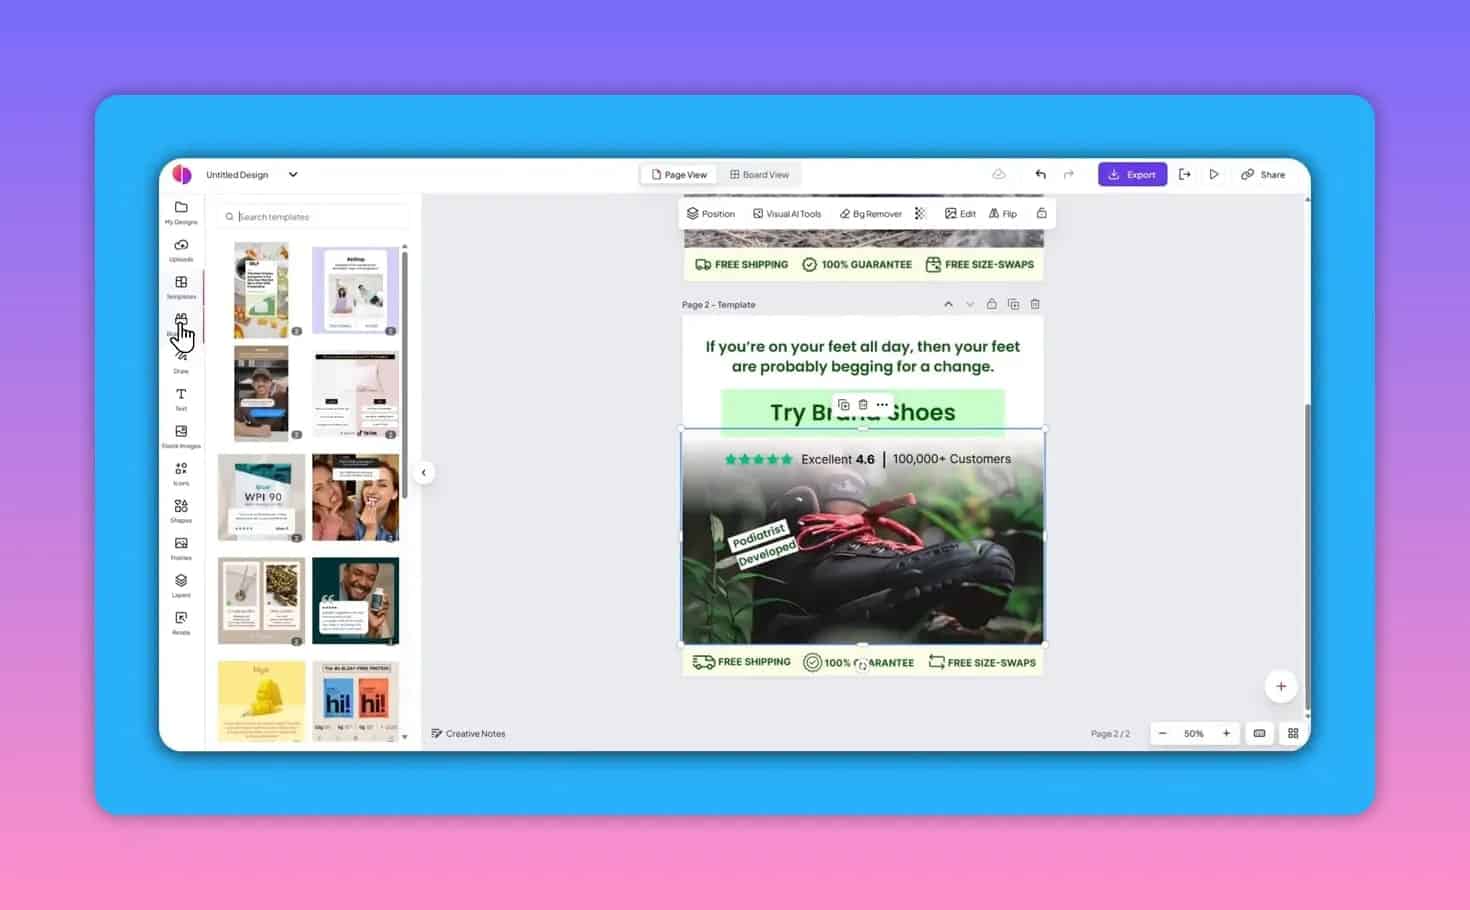Click the app logo icon

click(182, 174)
